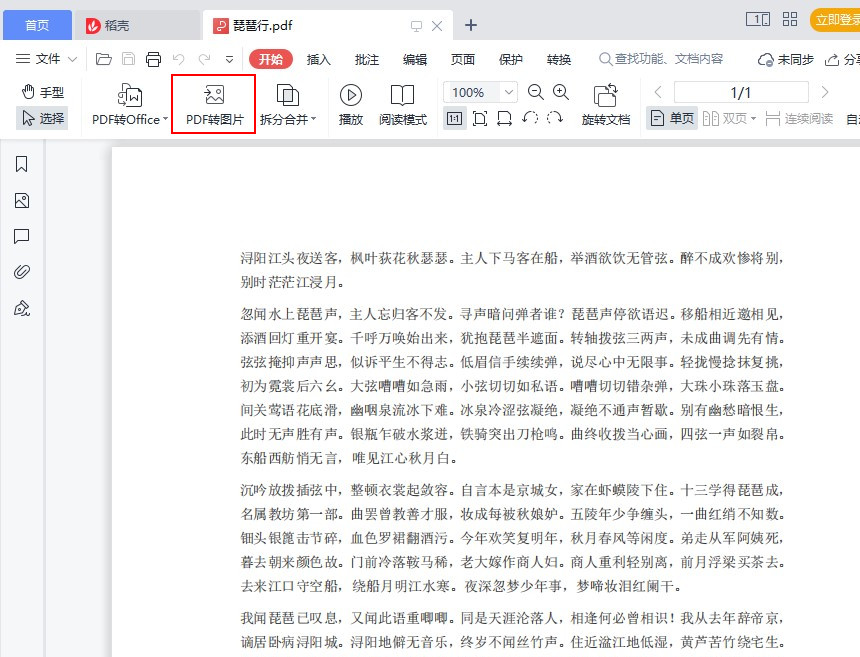Click the attachment icon in the sidebar

22,272
